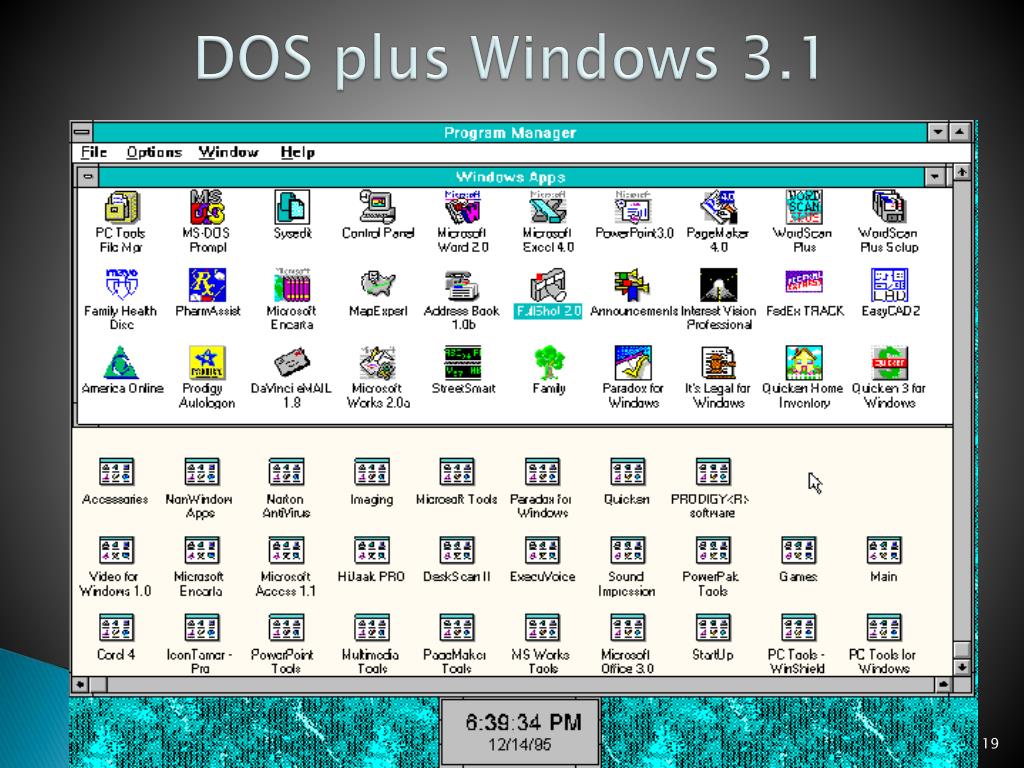Image resolution: width=1024 pixels, height=768 pixels.
Task: Open the Microsoft Access 1.1 group
Action: [x=287, y=550]
